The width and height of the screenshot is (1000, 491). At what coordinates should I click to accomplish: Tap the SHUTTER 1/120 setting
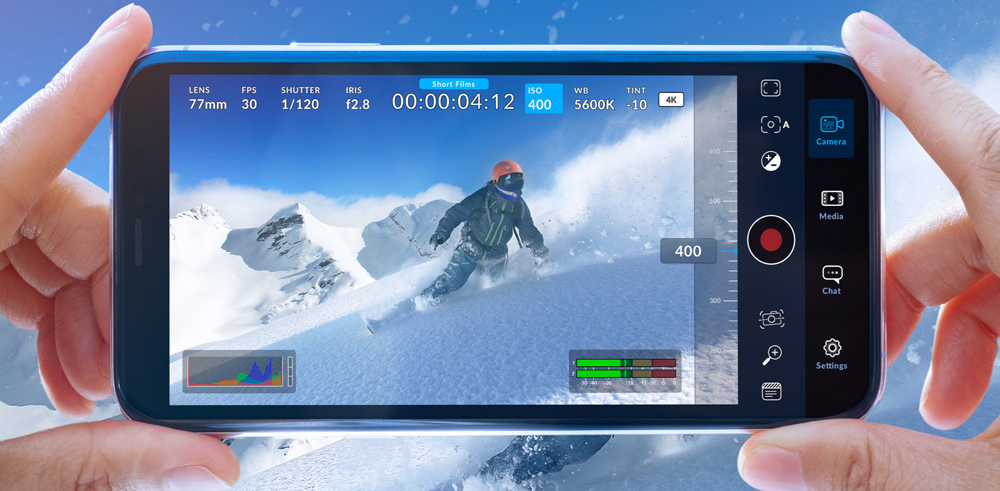click(x=300, y=98)
